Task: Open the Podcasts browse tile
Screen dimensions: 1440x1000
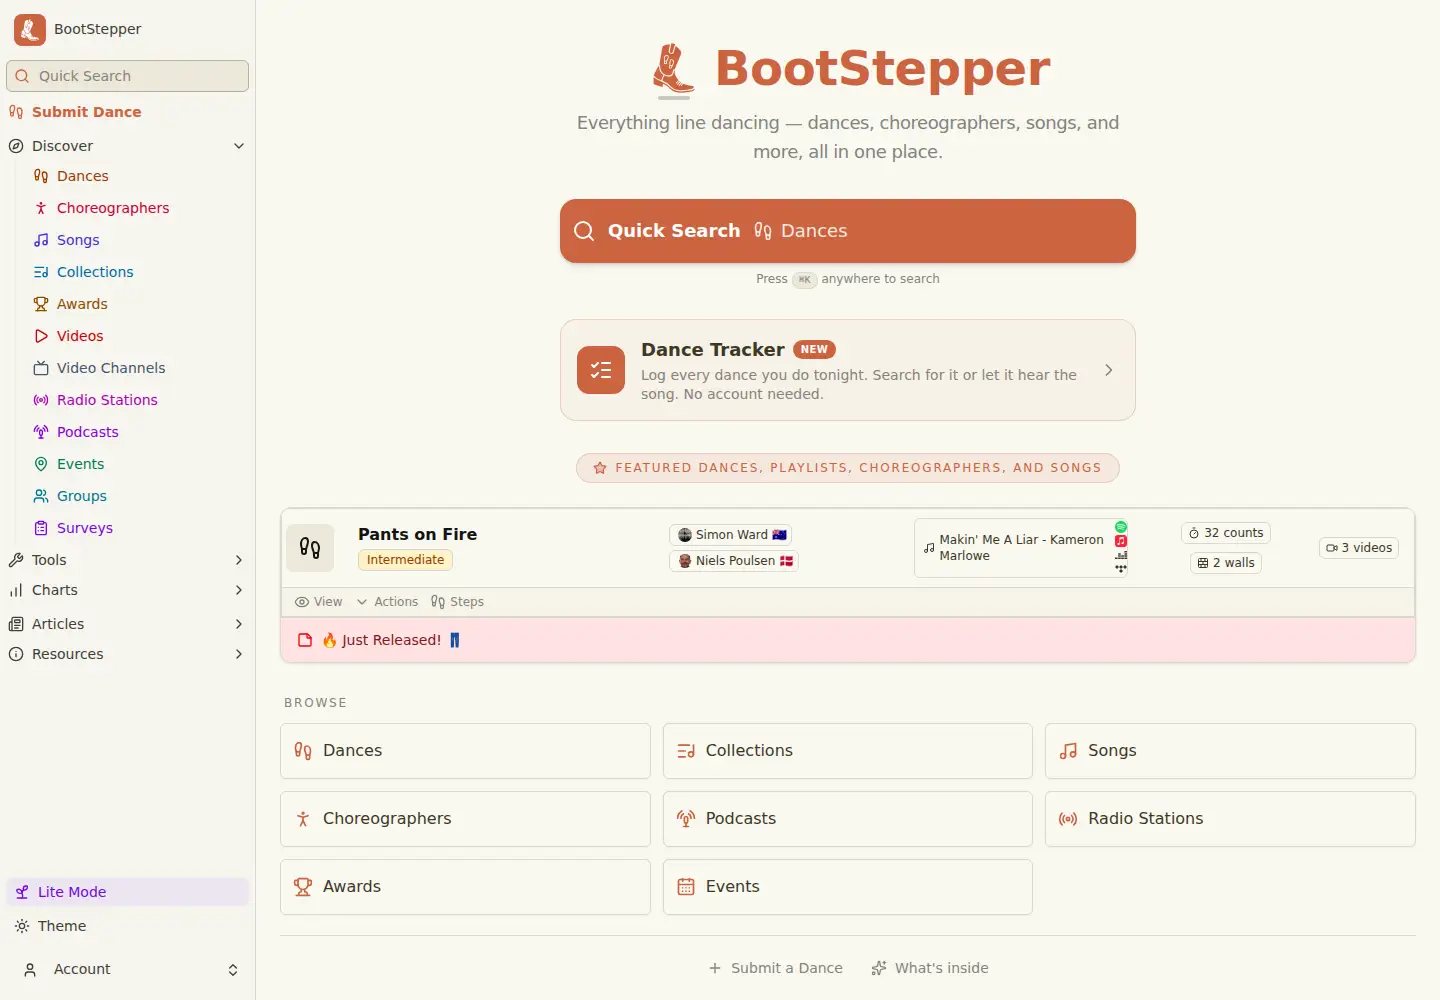Action: click(848, 819)
